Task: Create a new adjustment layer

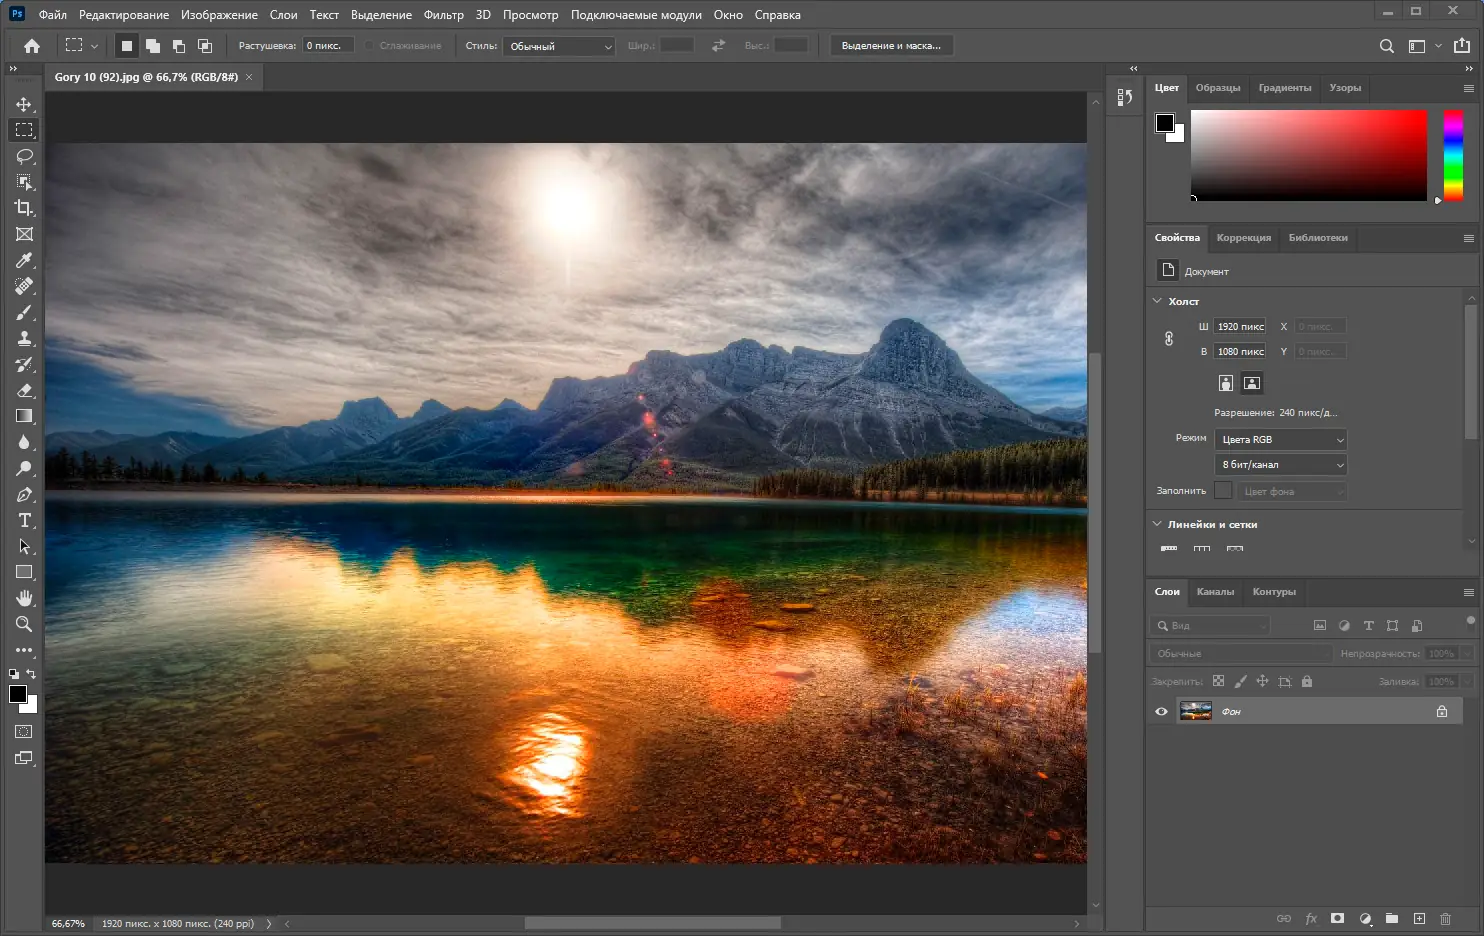Action: coord(1365,918)
